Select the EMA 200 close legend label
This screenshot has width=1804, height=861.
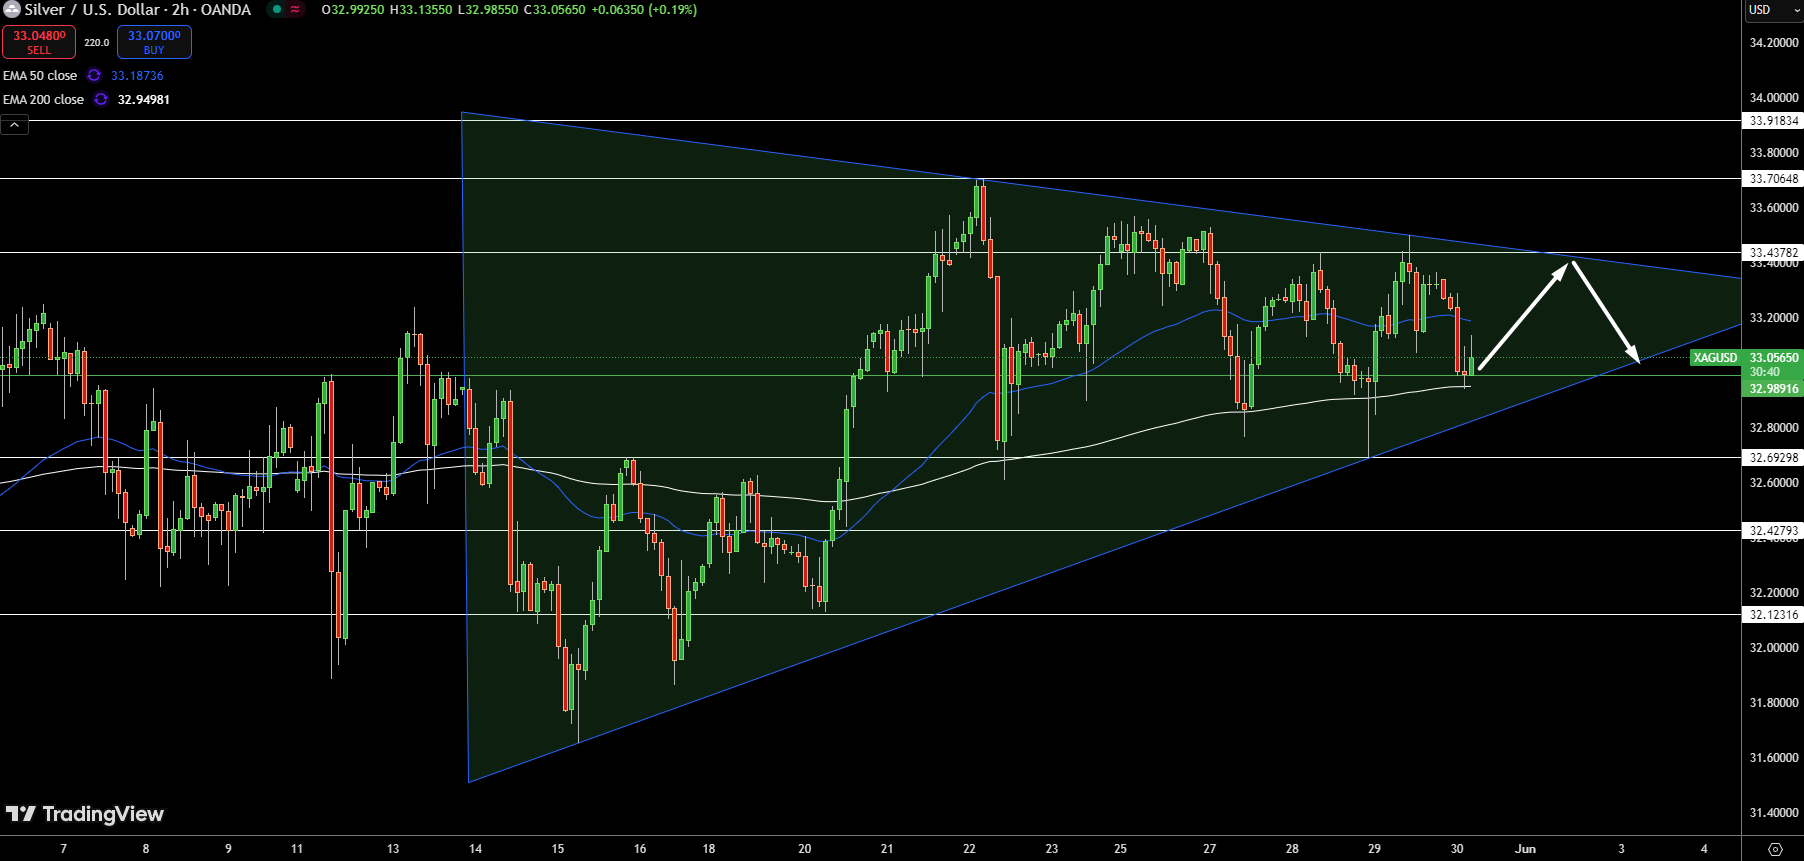(44, 100)
